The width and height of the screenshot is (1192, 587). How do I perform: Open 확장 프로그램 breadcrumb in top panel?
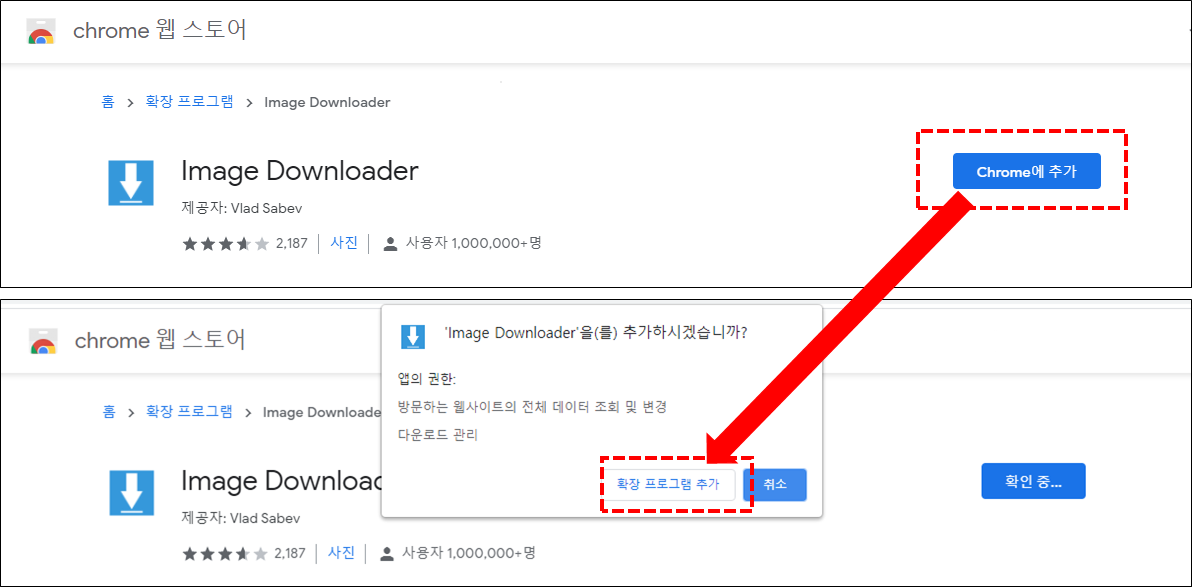(x=189, y=102)
